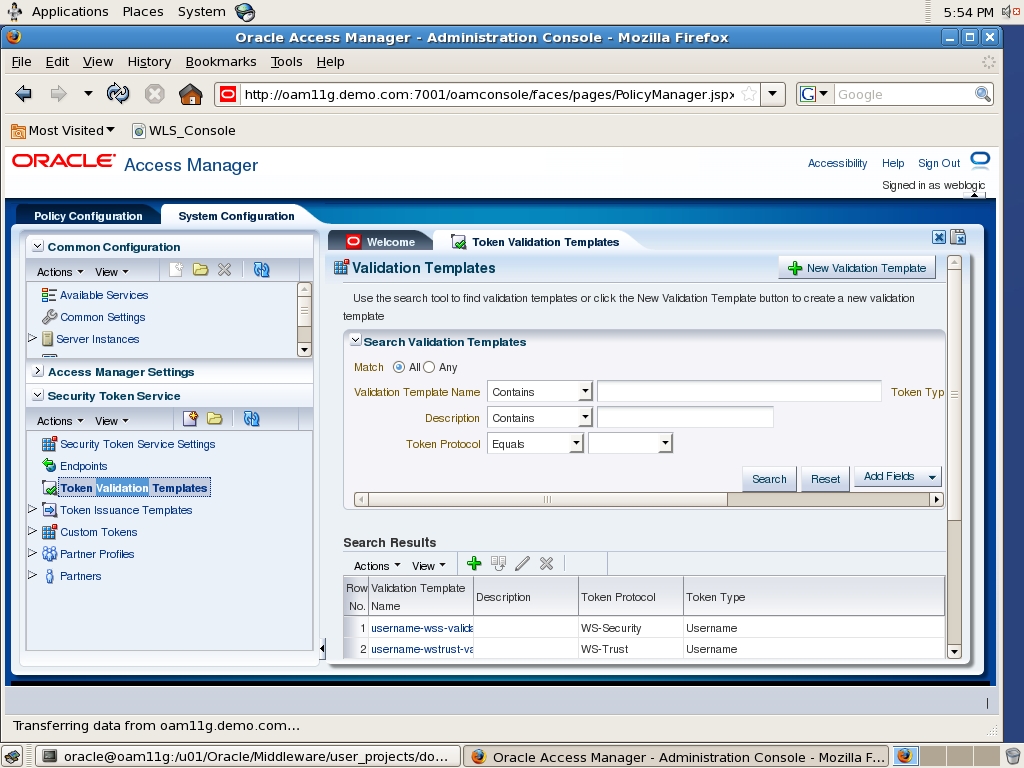Image resolution: width=1024 pixels, height=768 pixels.
Task: Open the History menu
Action: (150, 61)
